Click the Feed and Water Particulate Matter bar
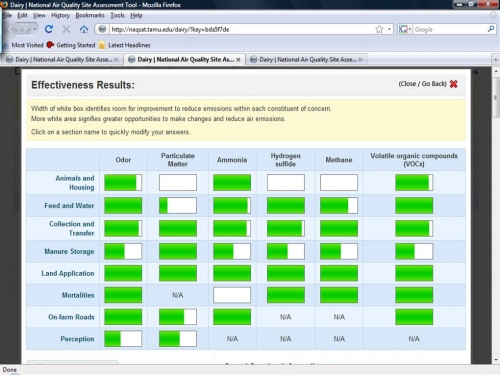 [178, 206]
